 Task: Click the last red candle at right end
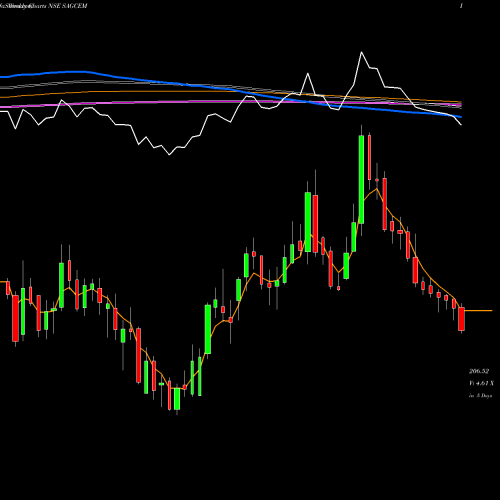pos(461,319)
